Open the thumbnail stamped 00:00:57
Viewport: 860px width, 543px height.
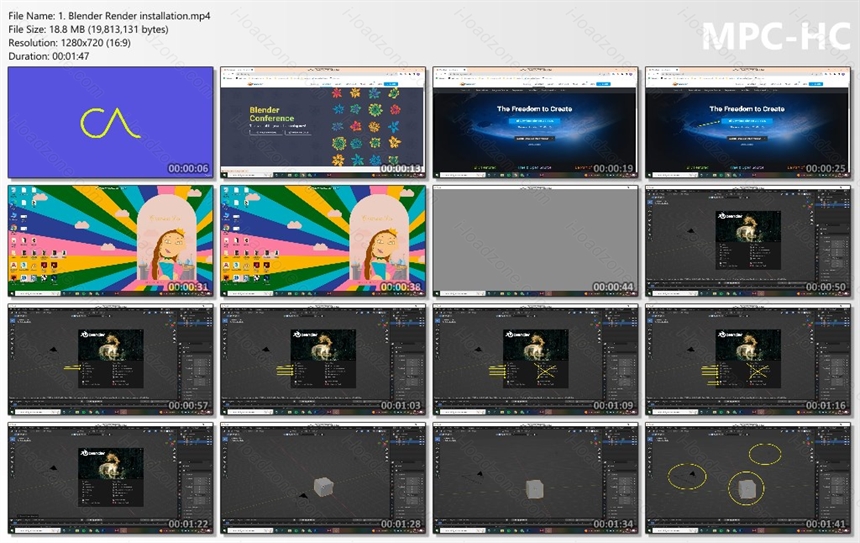110,359
